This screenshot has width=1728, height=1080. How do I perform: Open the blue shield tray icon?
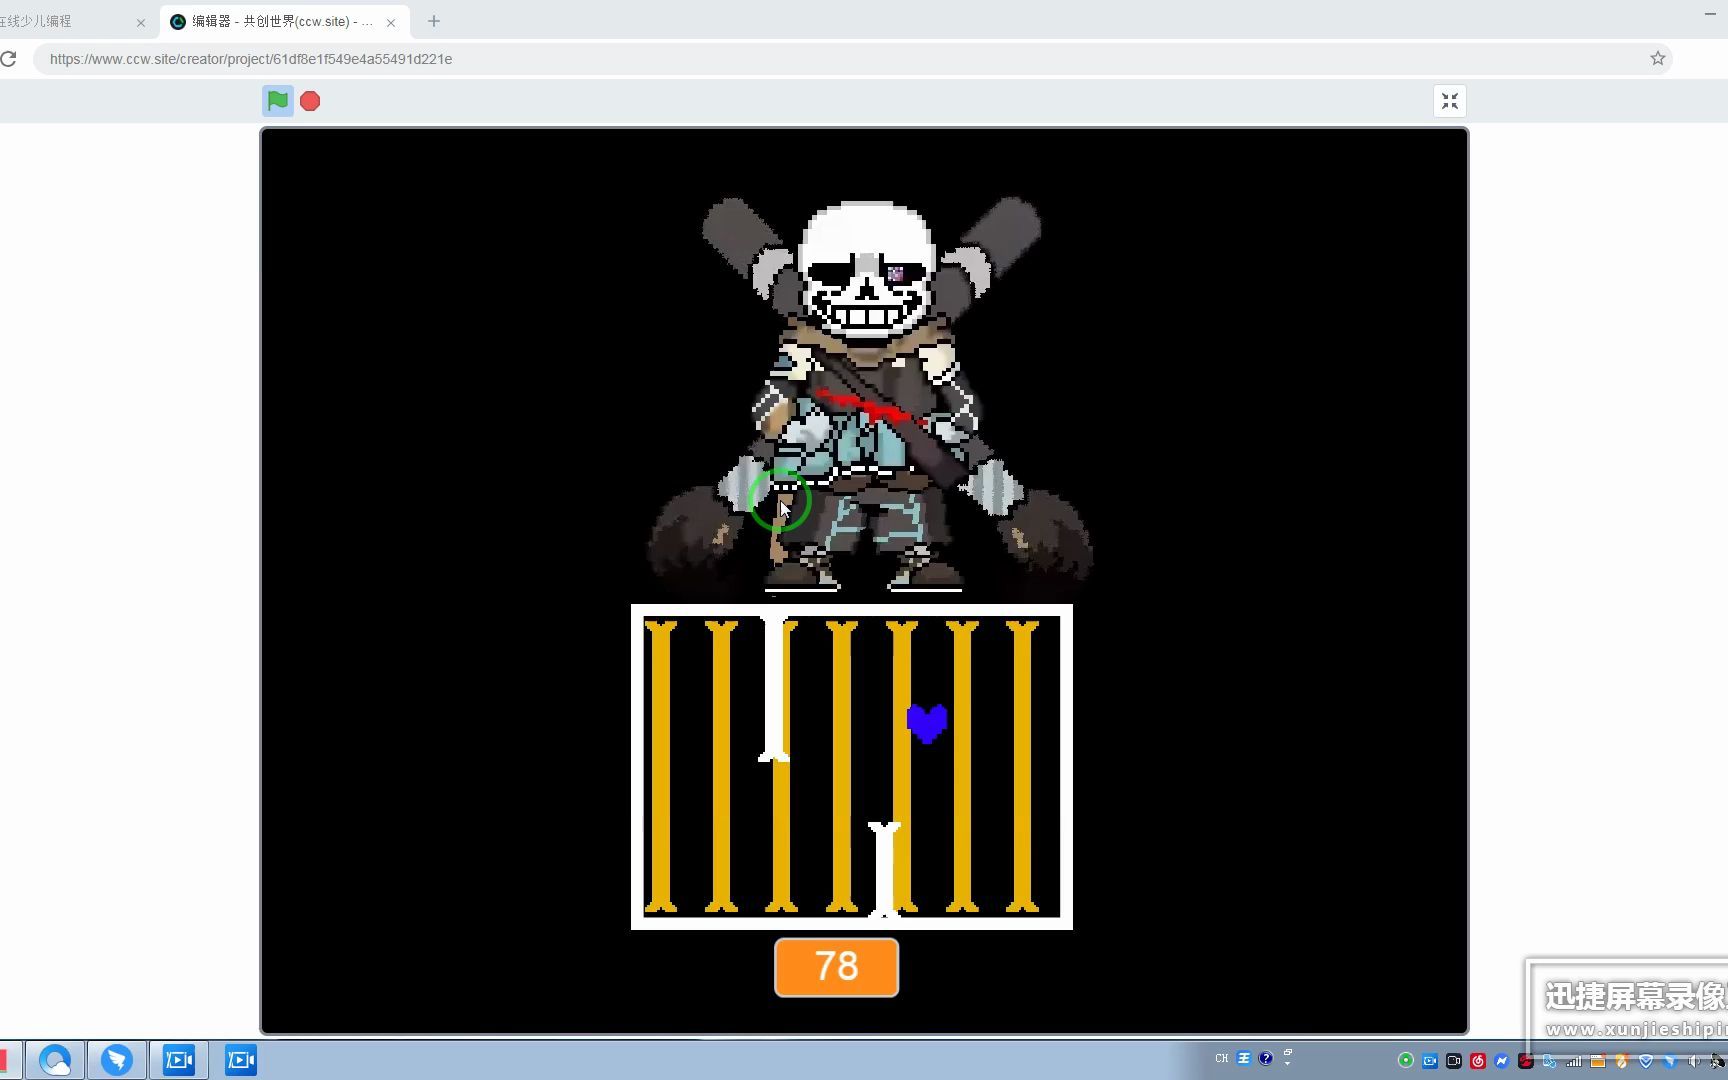point(1646,1061)
